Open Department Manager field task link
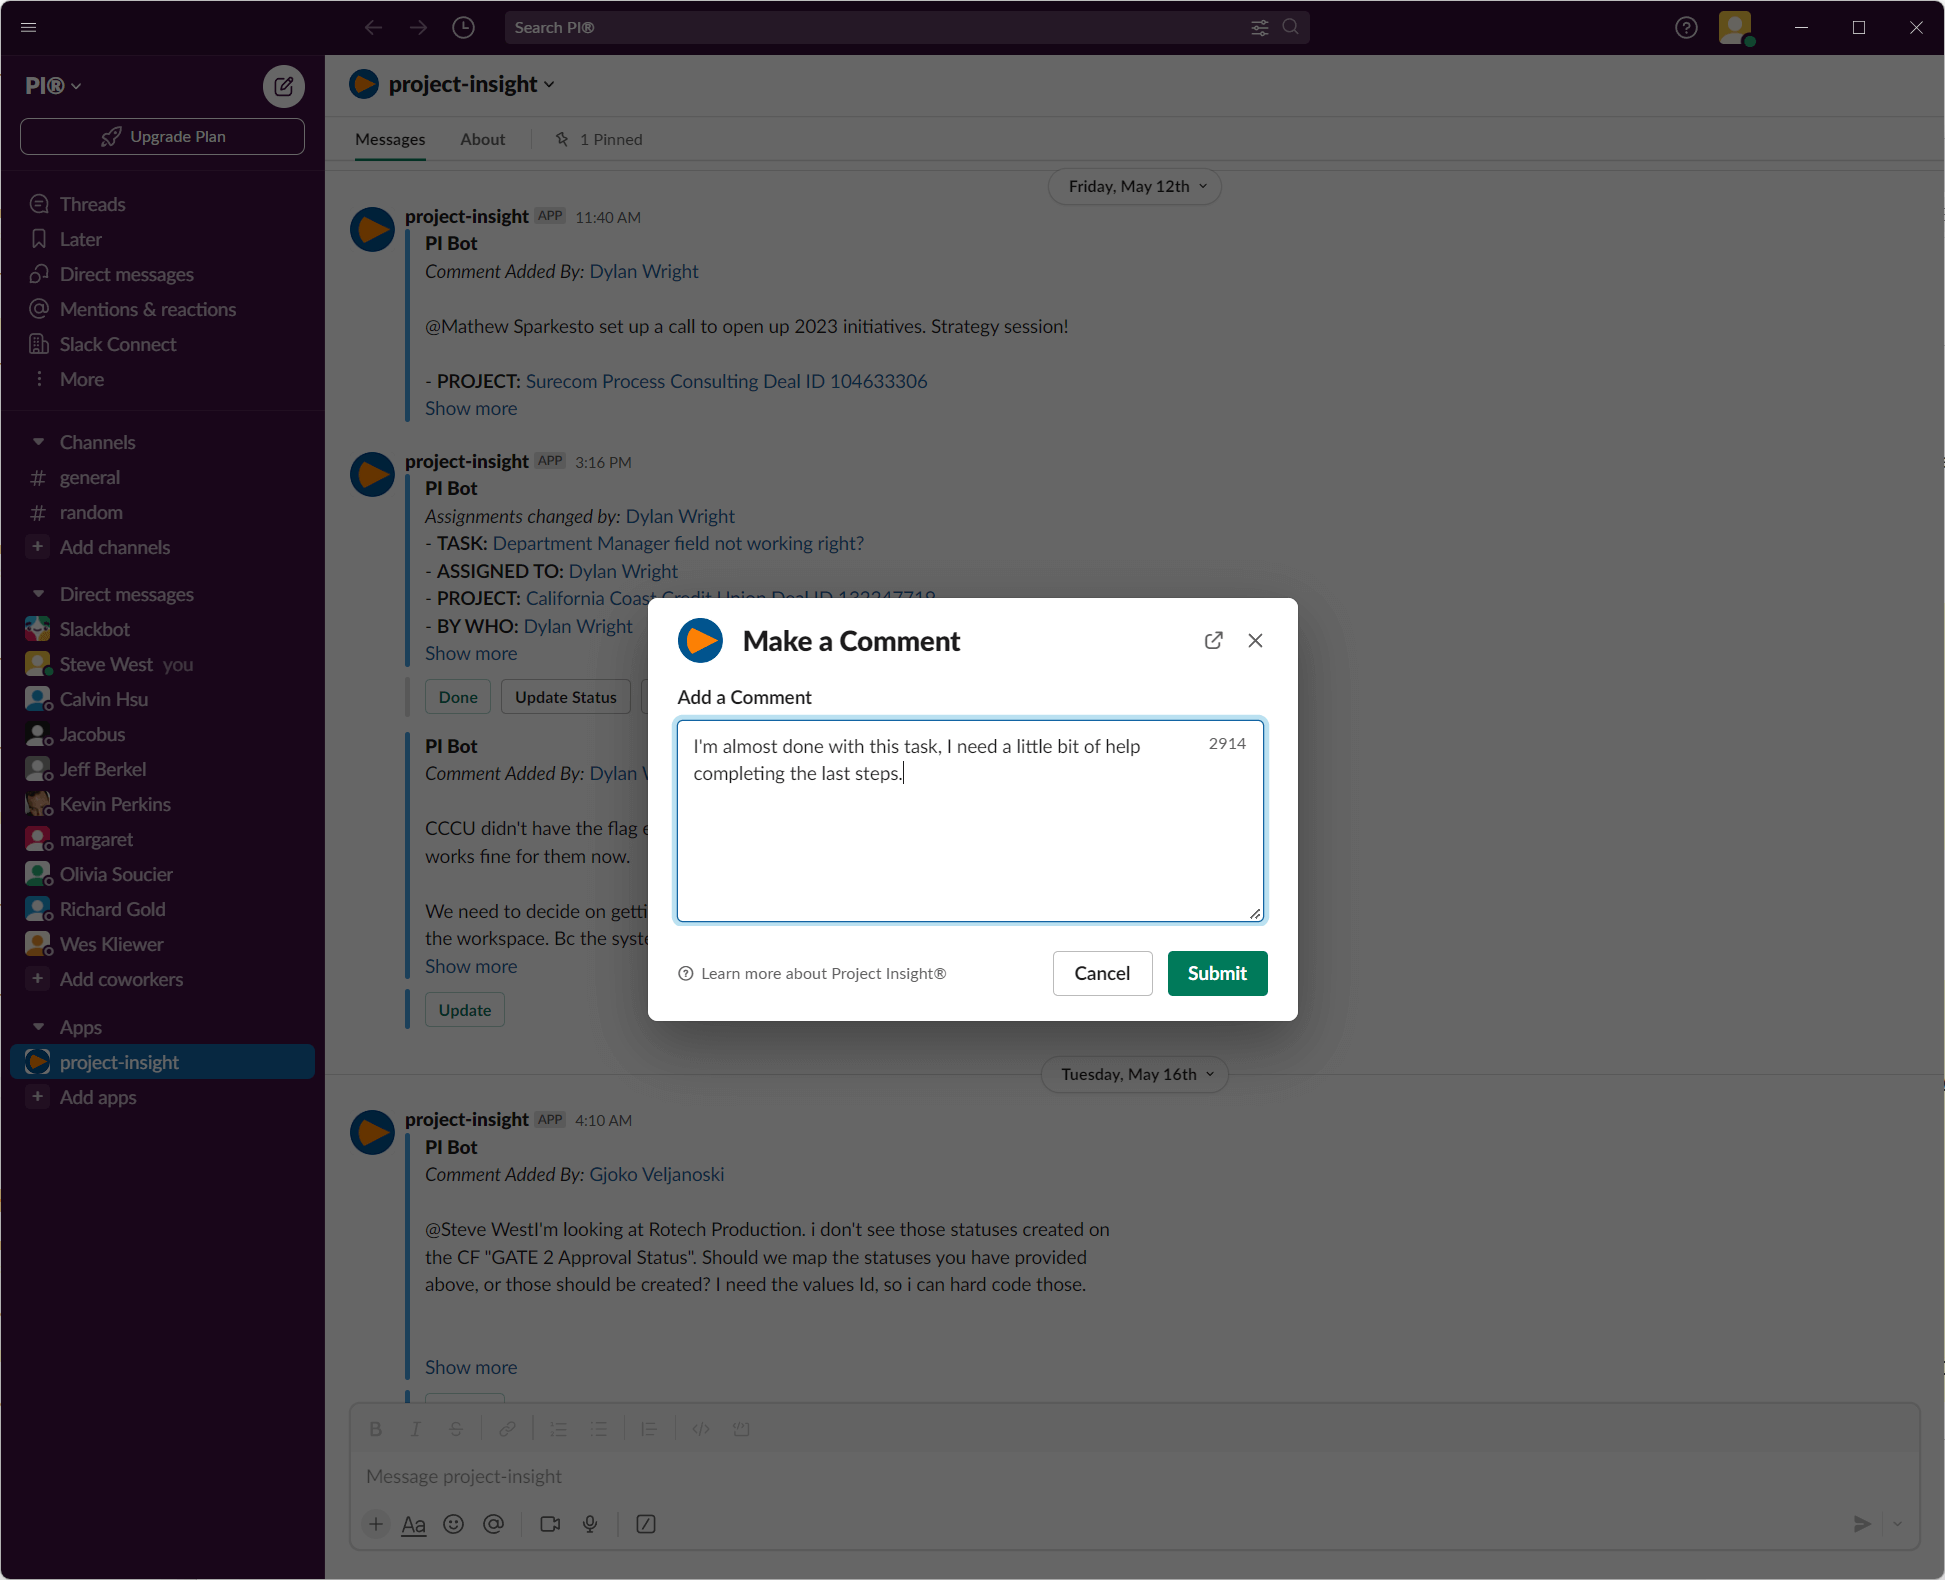 pyautogui.click(x=678, y=543)
